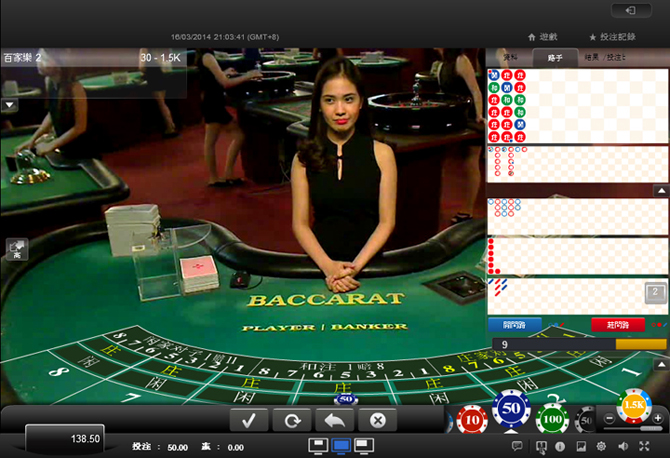Viewport: 670px width, 458px height.
Task: Click the repeat bet circular arrow button
Action: click(x=292, y=420)
